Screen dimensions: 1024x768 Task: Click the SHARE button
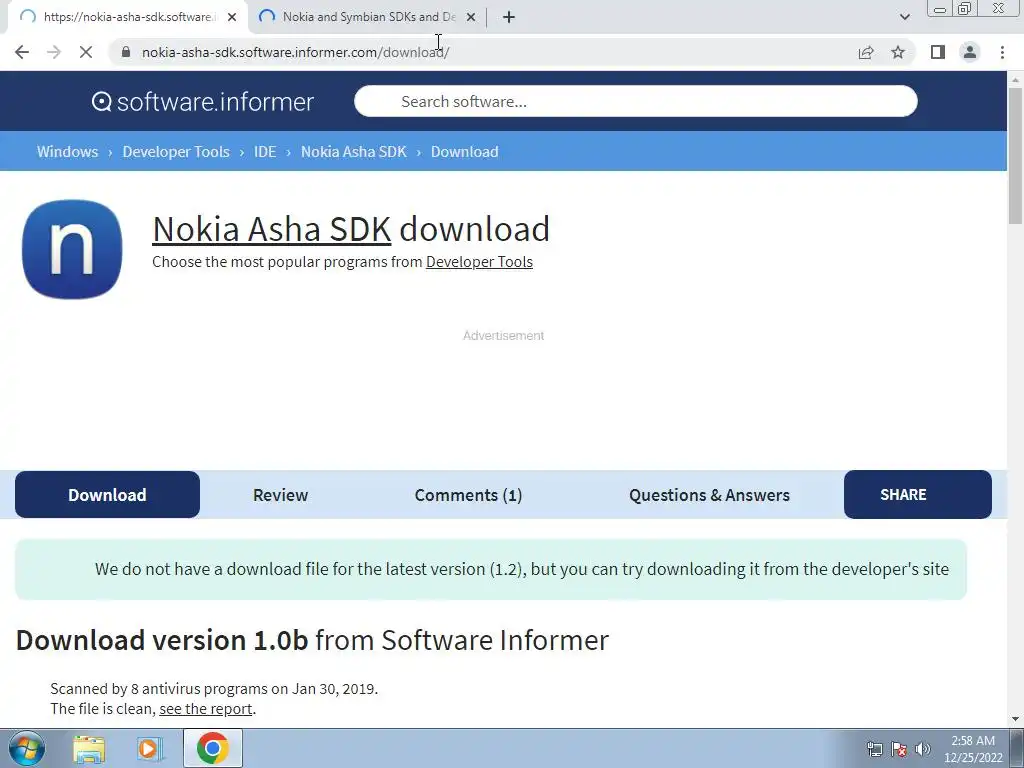click(x=918, y=494)
